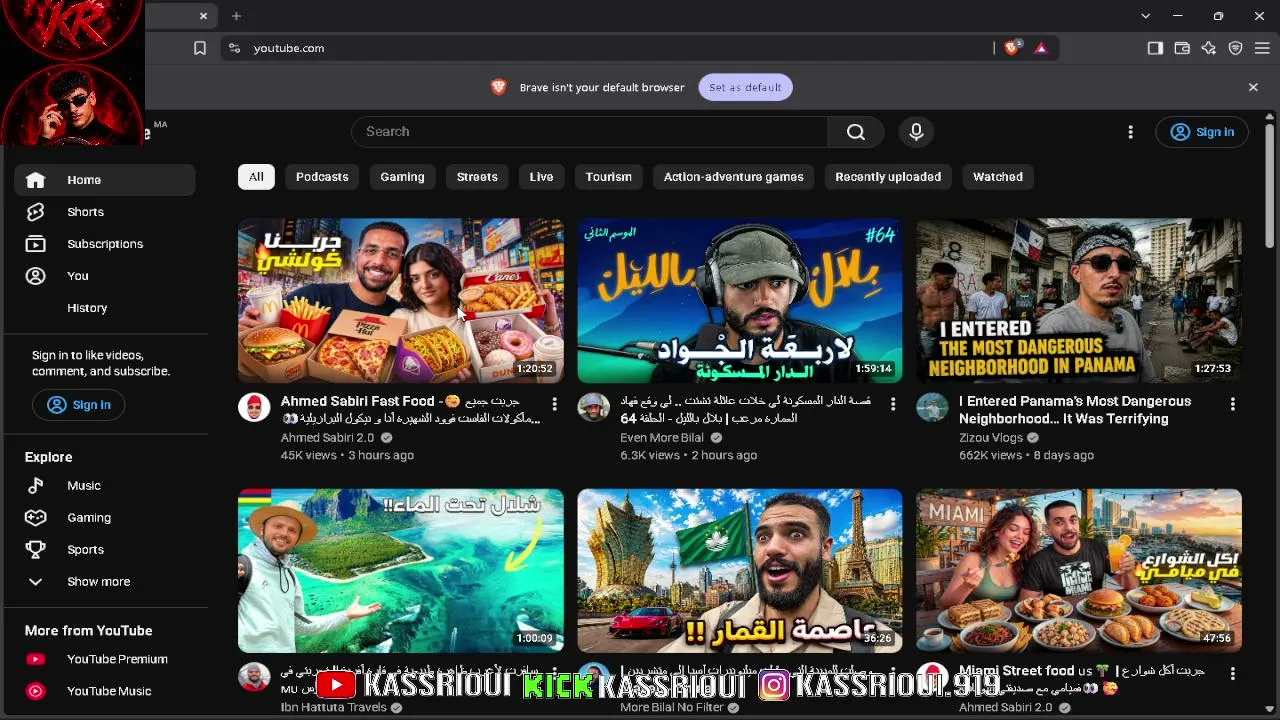Open Brave Rewards triangle icon
The height and width of the screenshot is (720, 1280).
[1041, 48]
